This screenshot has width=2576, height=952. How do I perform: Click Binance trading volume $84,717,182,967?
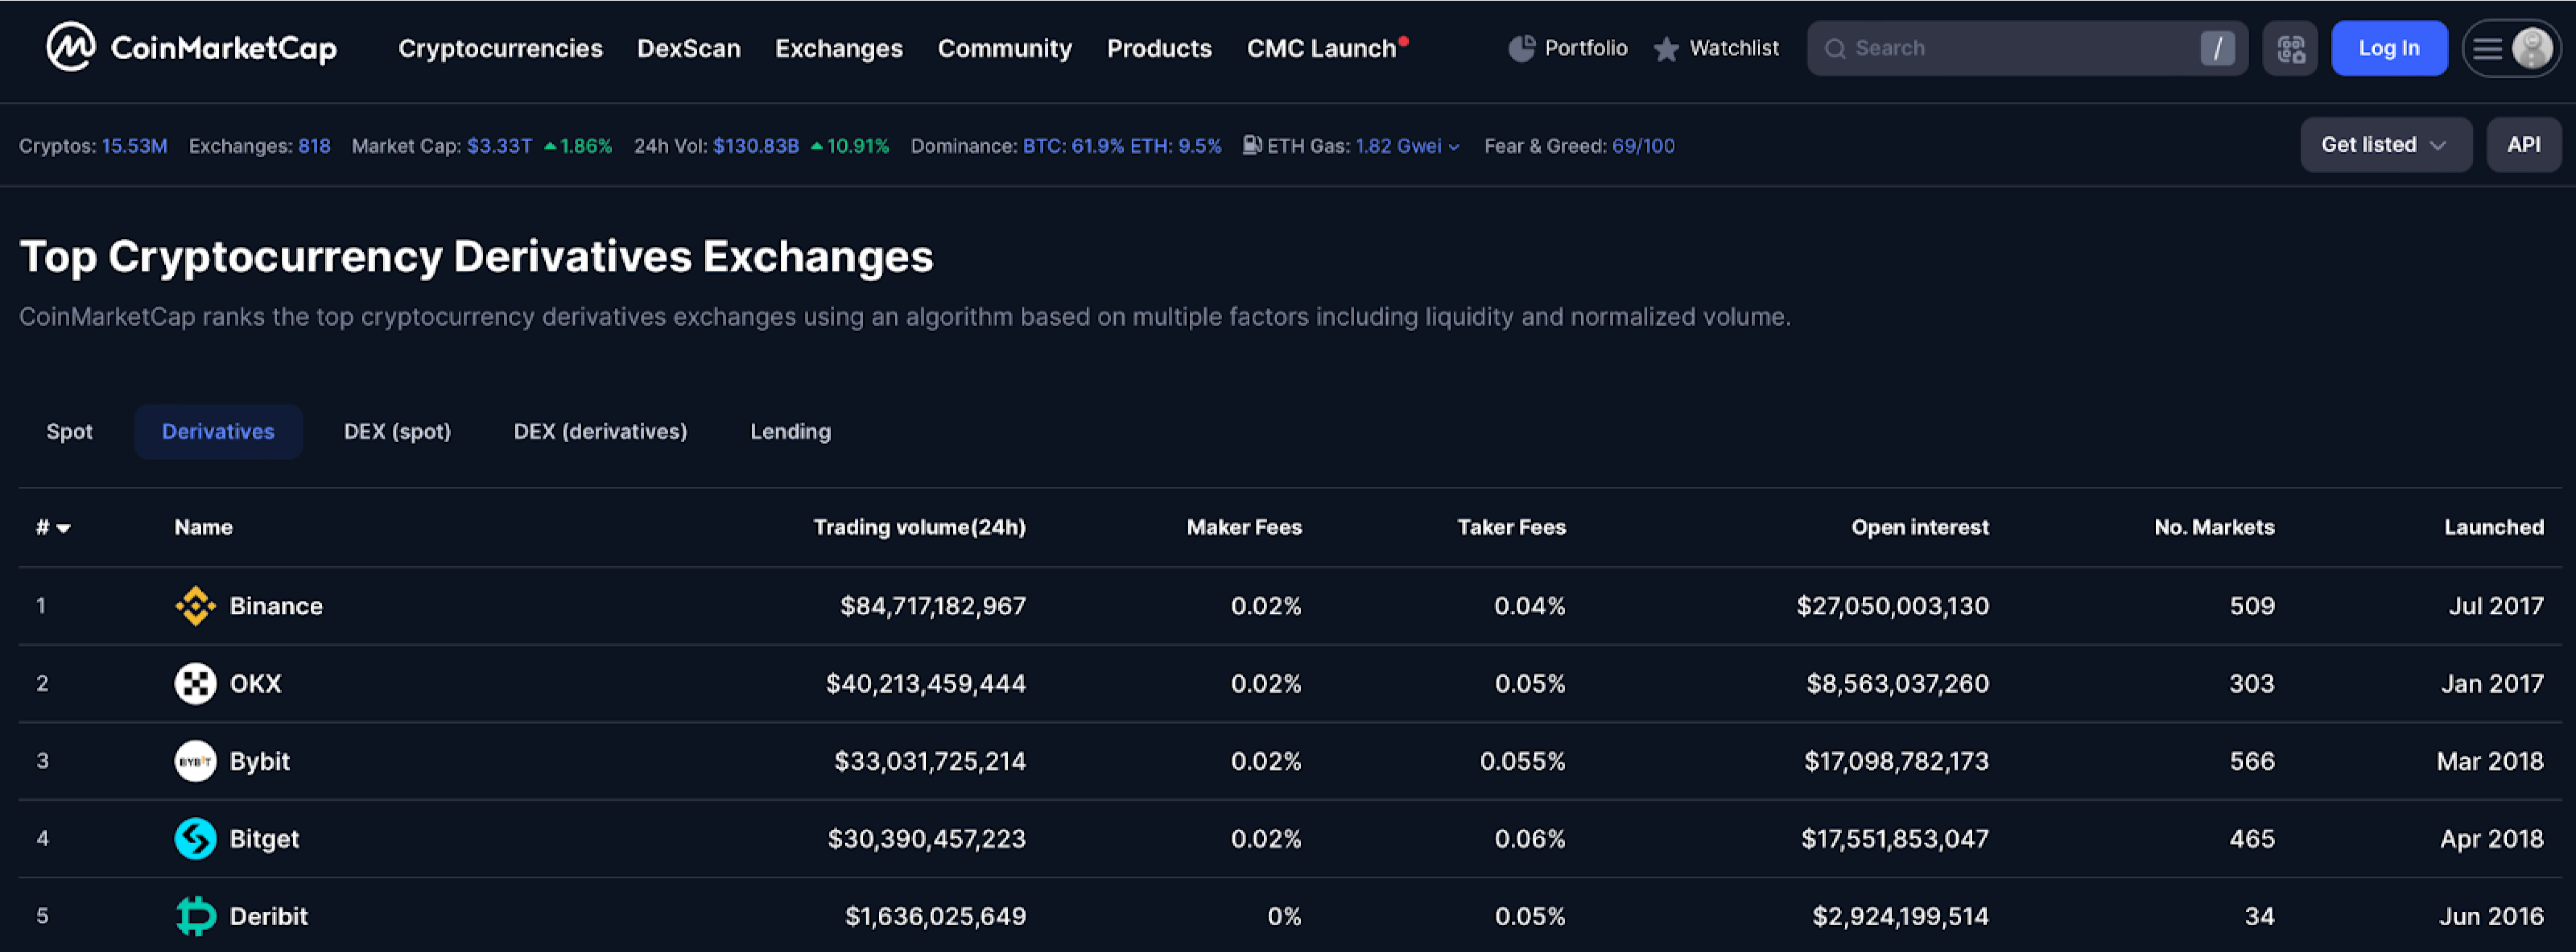(x=933, y=606)
